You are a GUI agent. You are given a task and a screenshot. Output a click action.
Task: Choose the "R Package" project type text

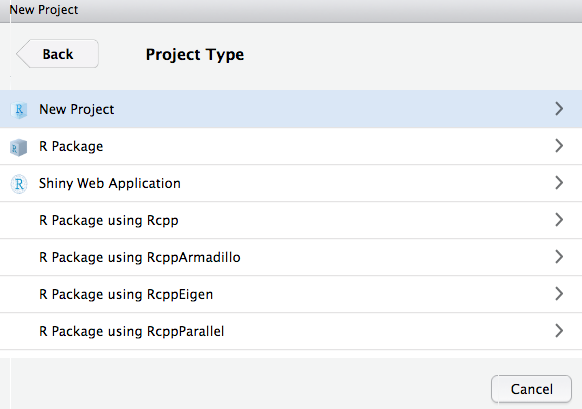point(71,147)
